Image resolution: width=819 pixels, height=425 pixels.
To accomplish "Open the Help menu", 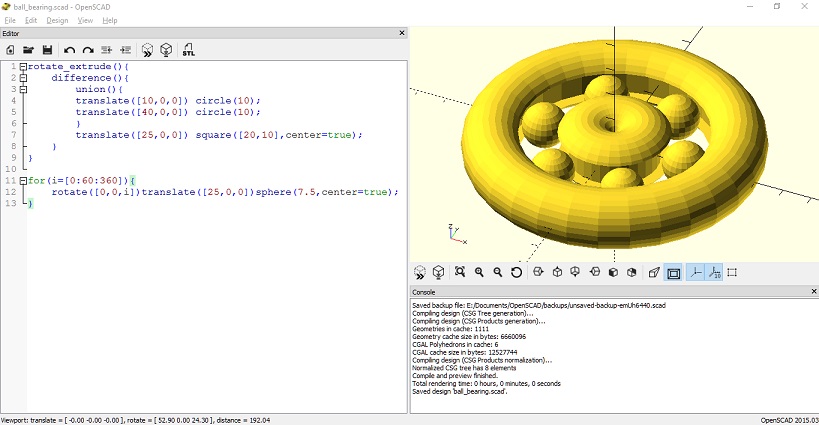I will coord(110,20).
